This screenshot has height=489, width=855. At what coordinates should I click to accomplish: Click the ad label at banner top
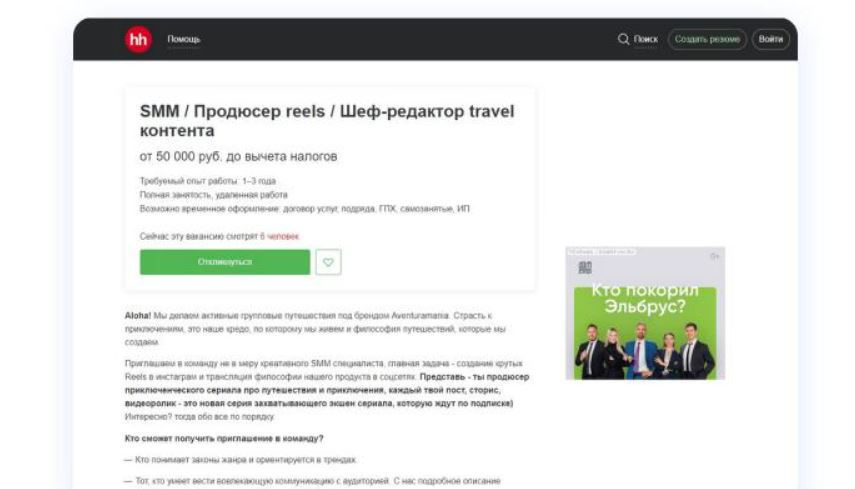pyautogui.click(x=601, y=252)
